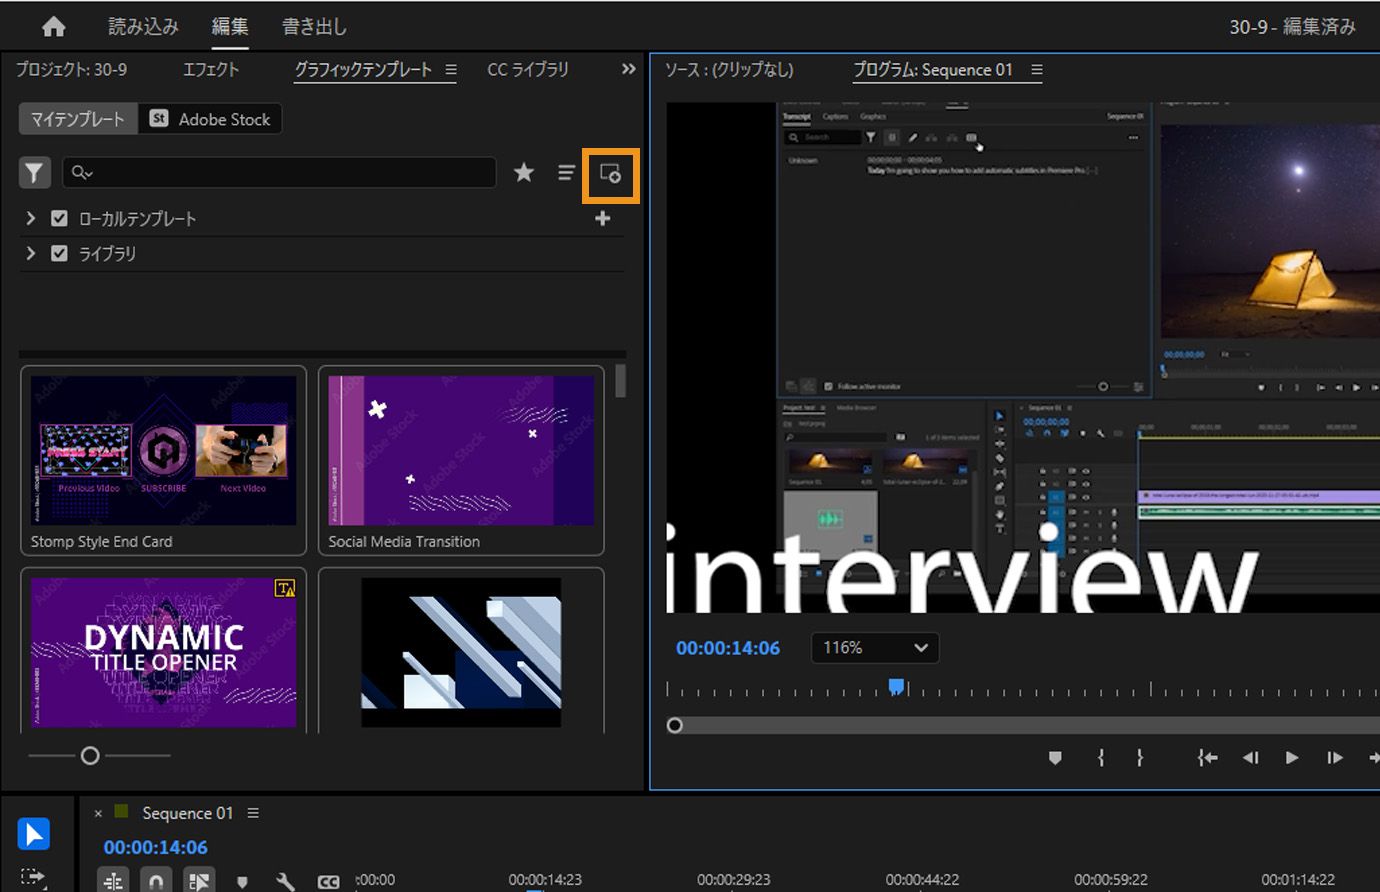Select the Sequence 01 timeline tab
Viewport: 1380px width, 892px height.
pos(187,813)
